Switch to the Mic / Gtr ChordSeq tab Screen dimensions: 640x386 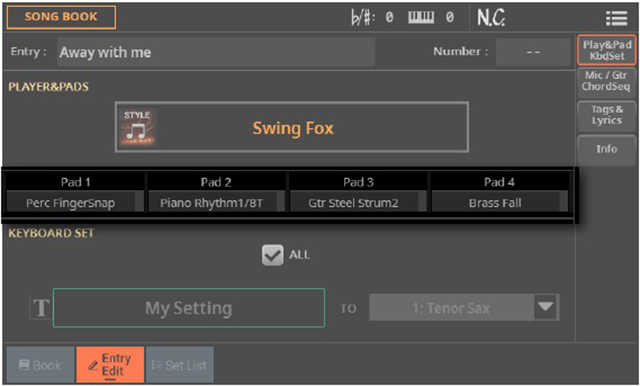point(607,81)
